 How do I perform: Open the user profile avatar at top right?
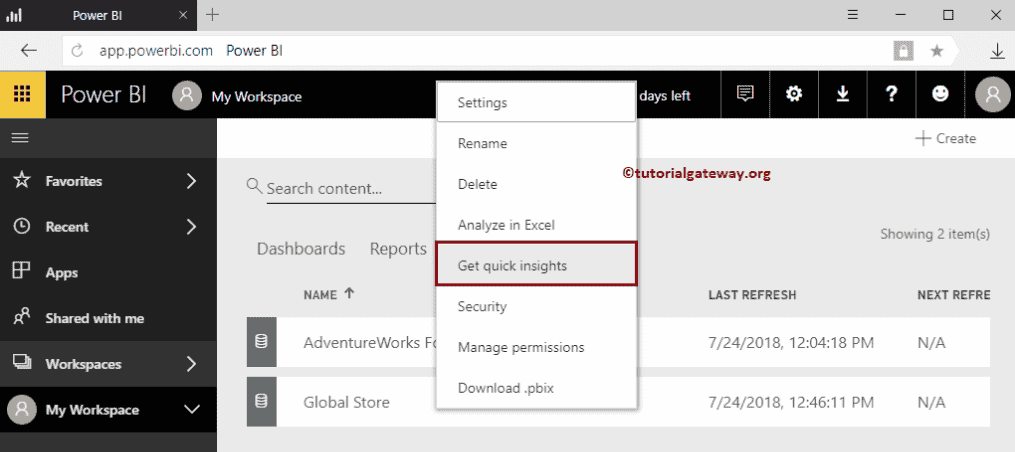pyautogui.click(x=993, y=95)
